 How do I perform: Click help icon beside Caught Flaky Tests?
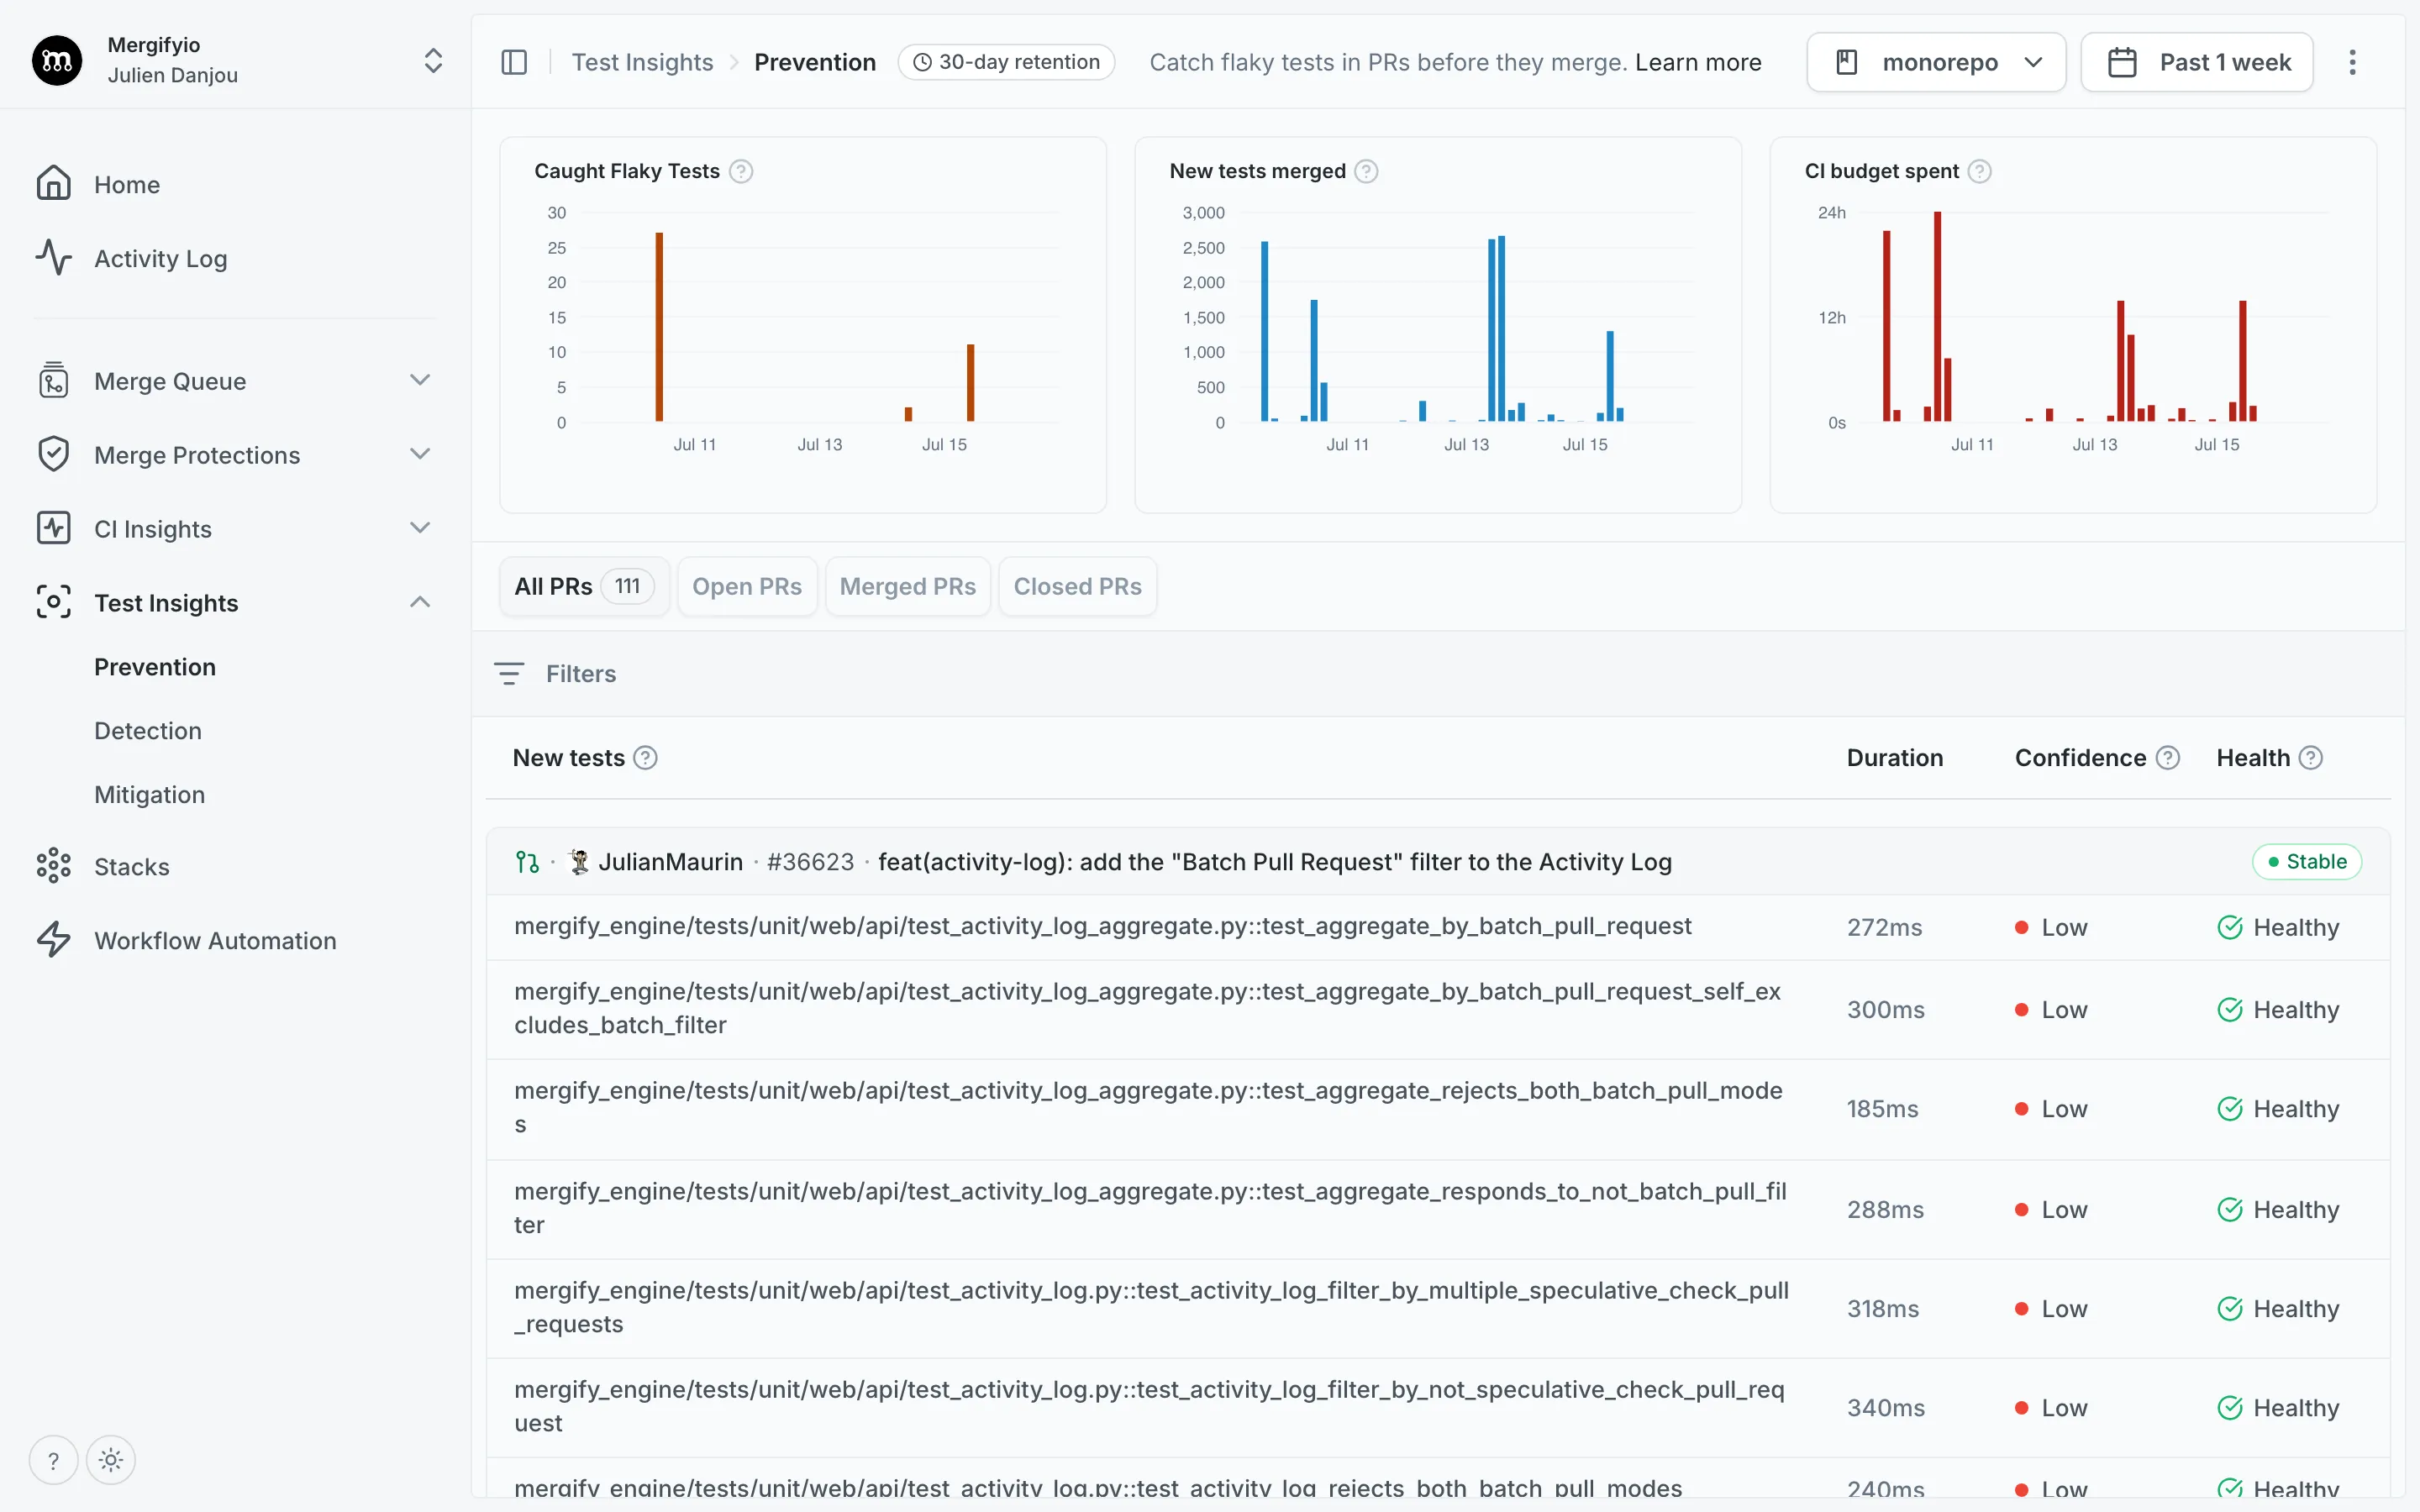pos(741,171)
